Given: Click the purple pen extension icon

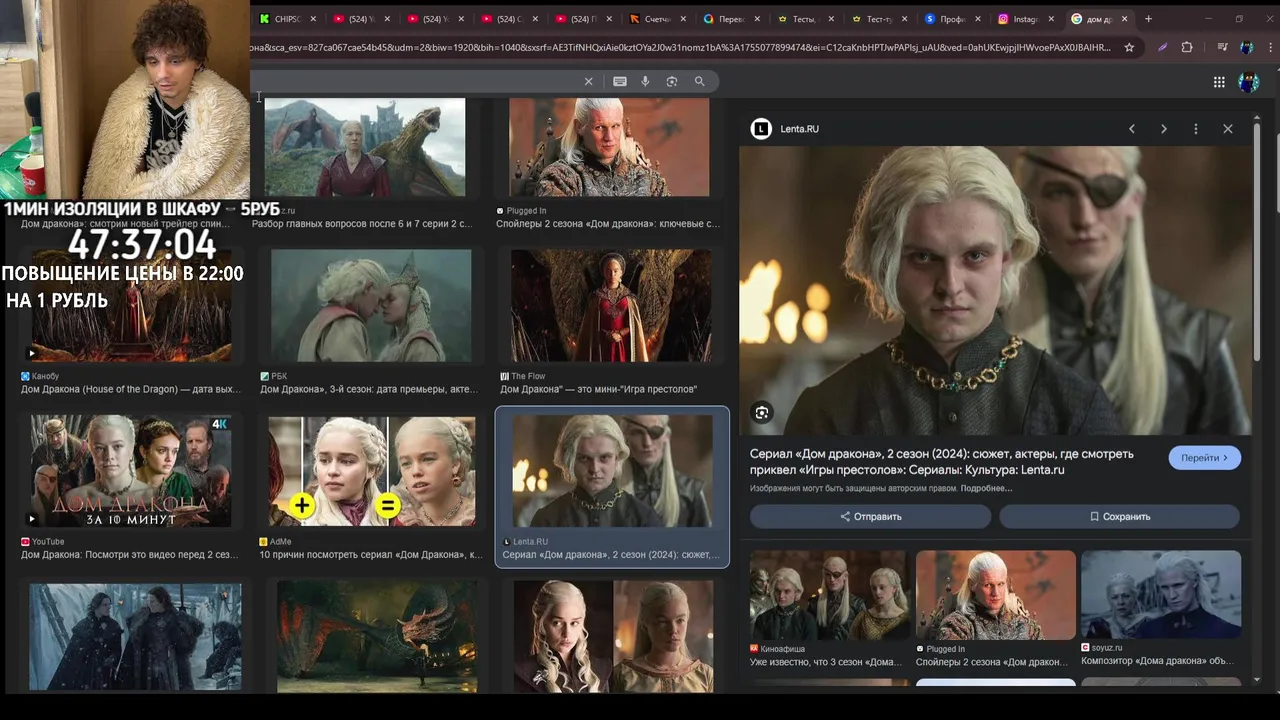Looking at the screenshot, I should click(x=1162, y=47).
